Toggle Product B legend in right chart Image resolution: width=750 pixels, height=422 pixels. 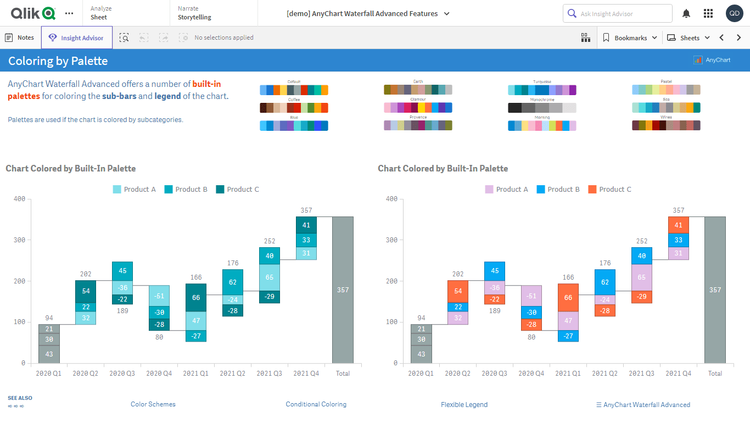(x=554, y=189)
